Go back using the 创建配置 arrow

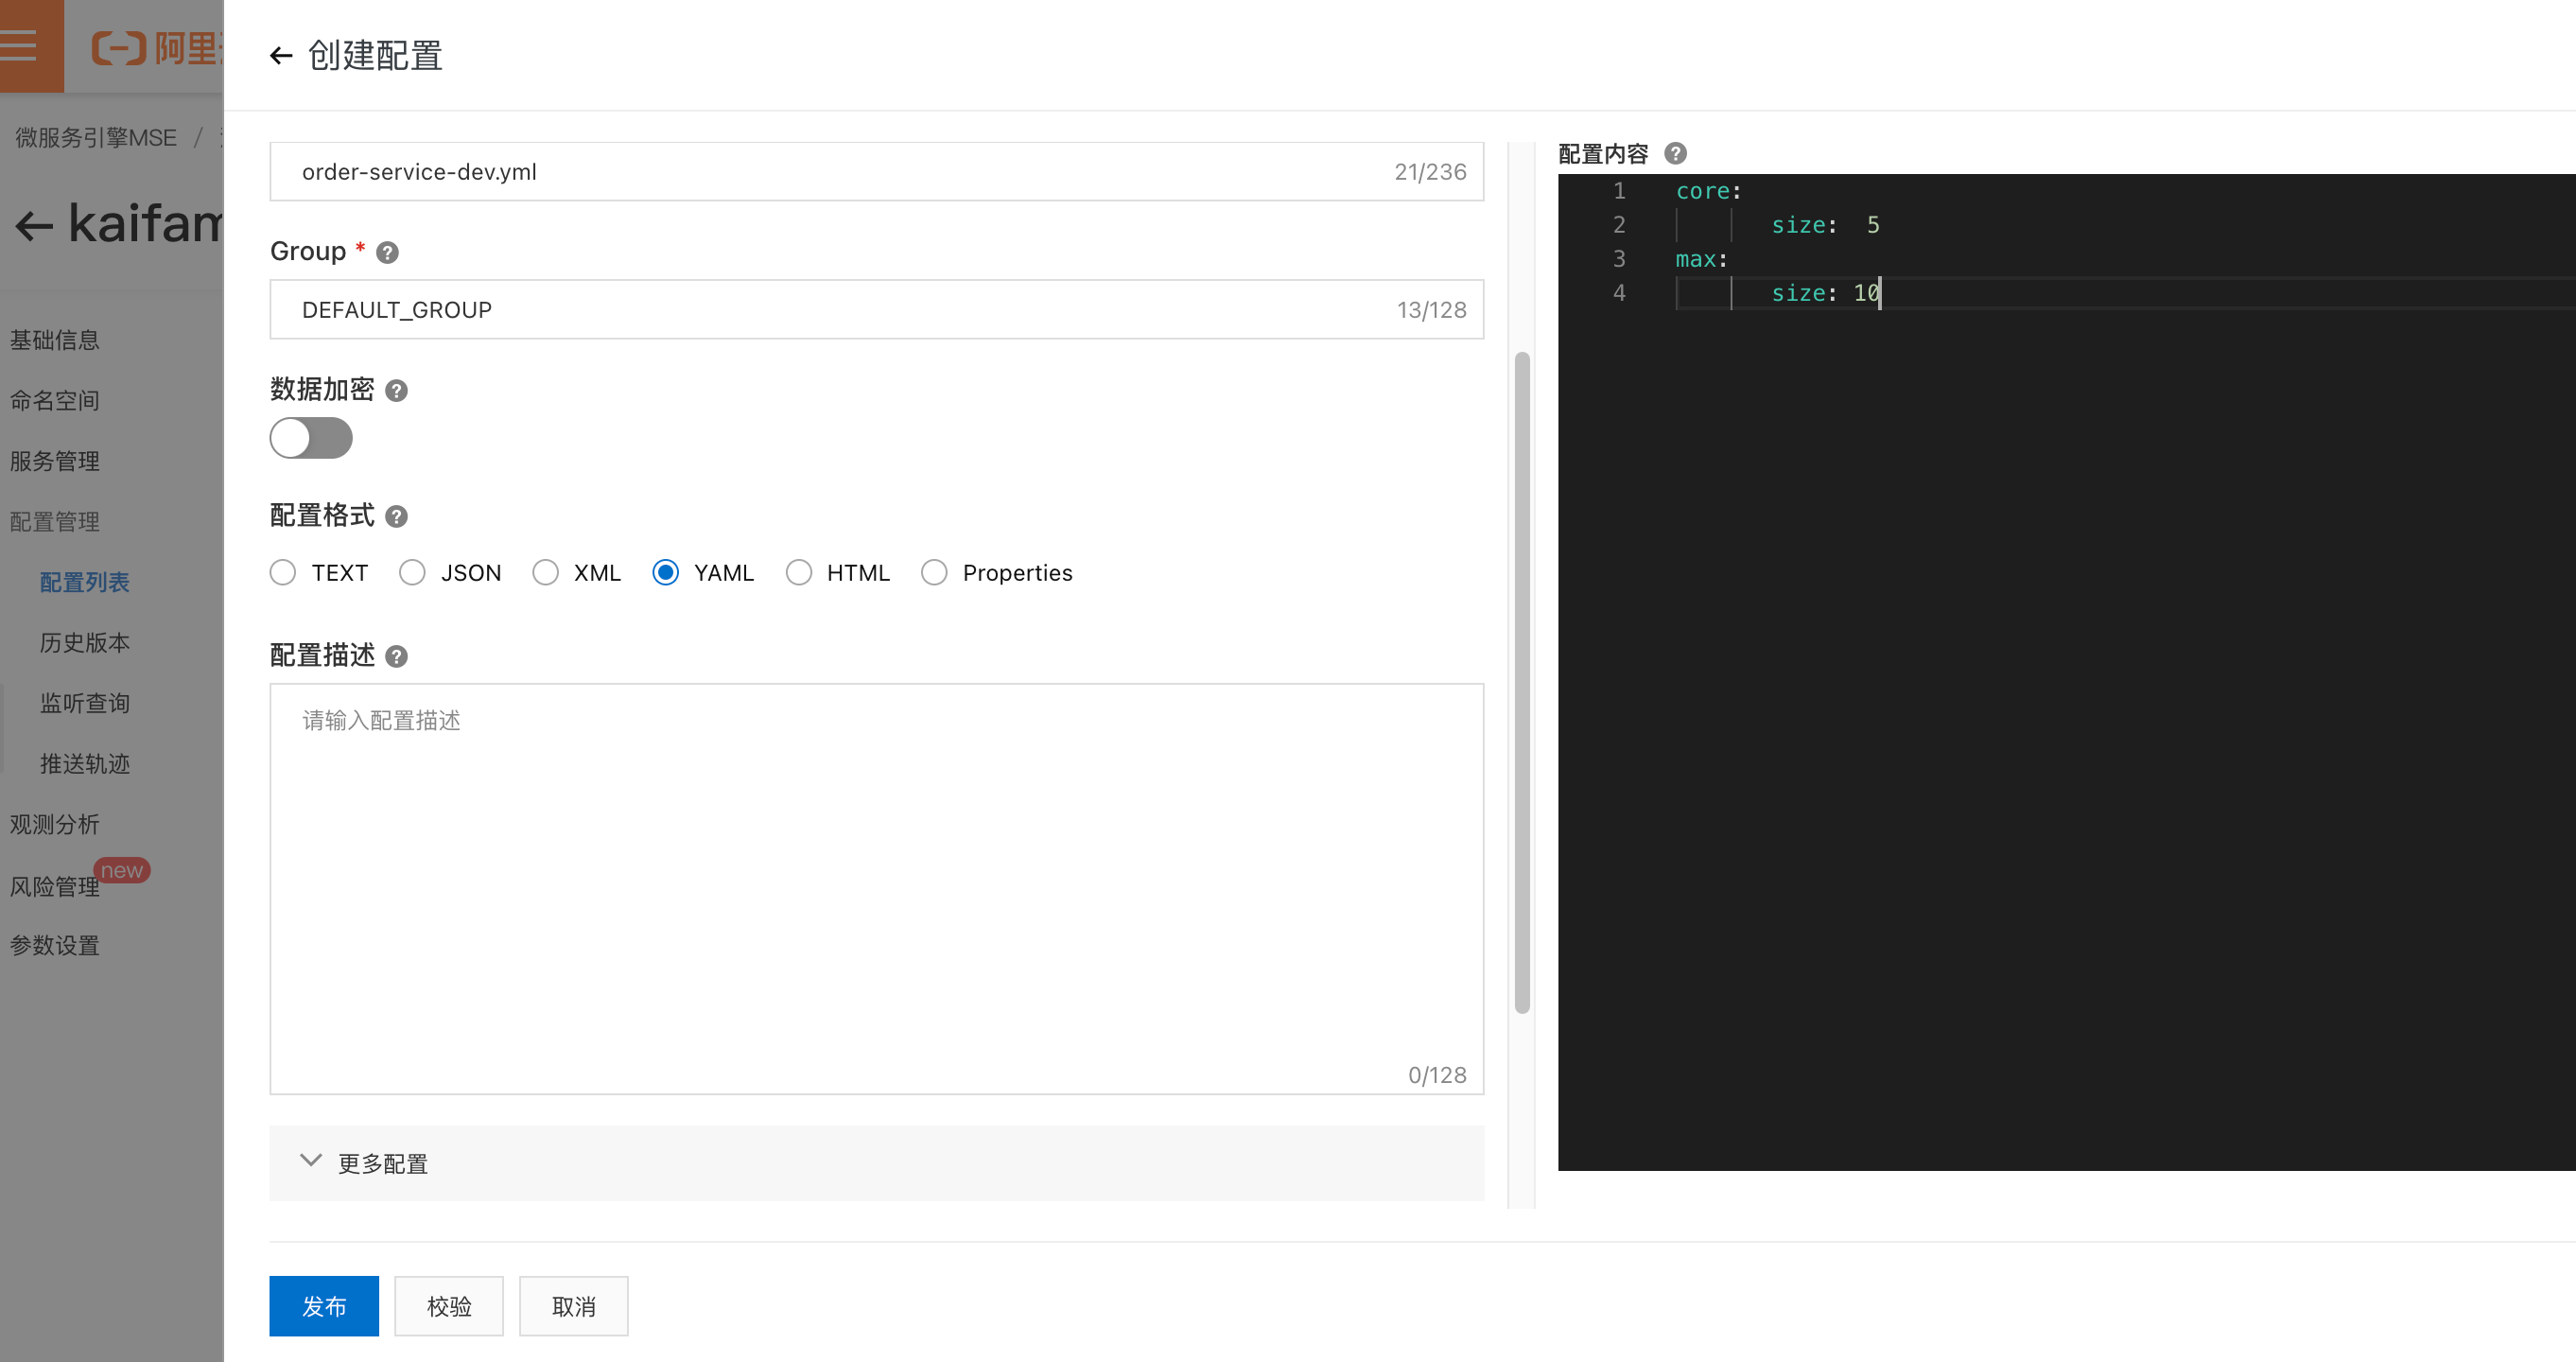point(281,56)
